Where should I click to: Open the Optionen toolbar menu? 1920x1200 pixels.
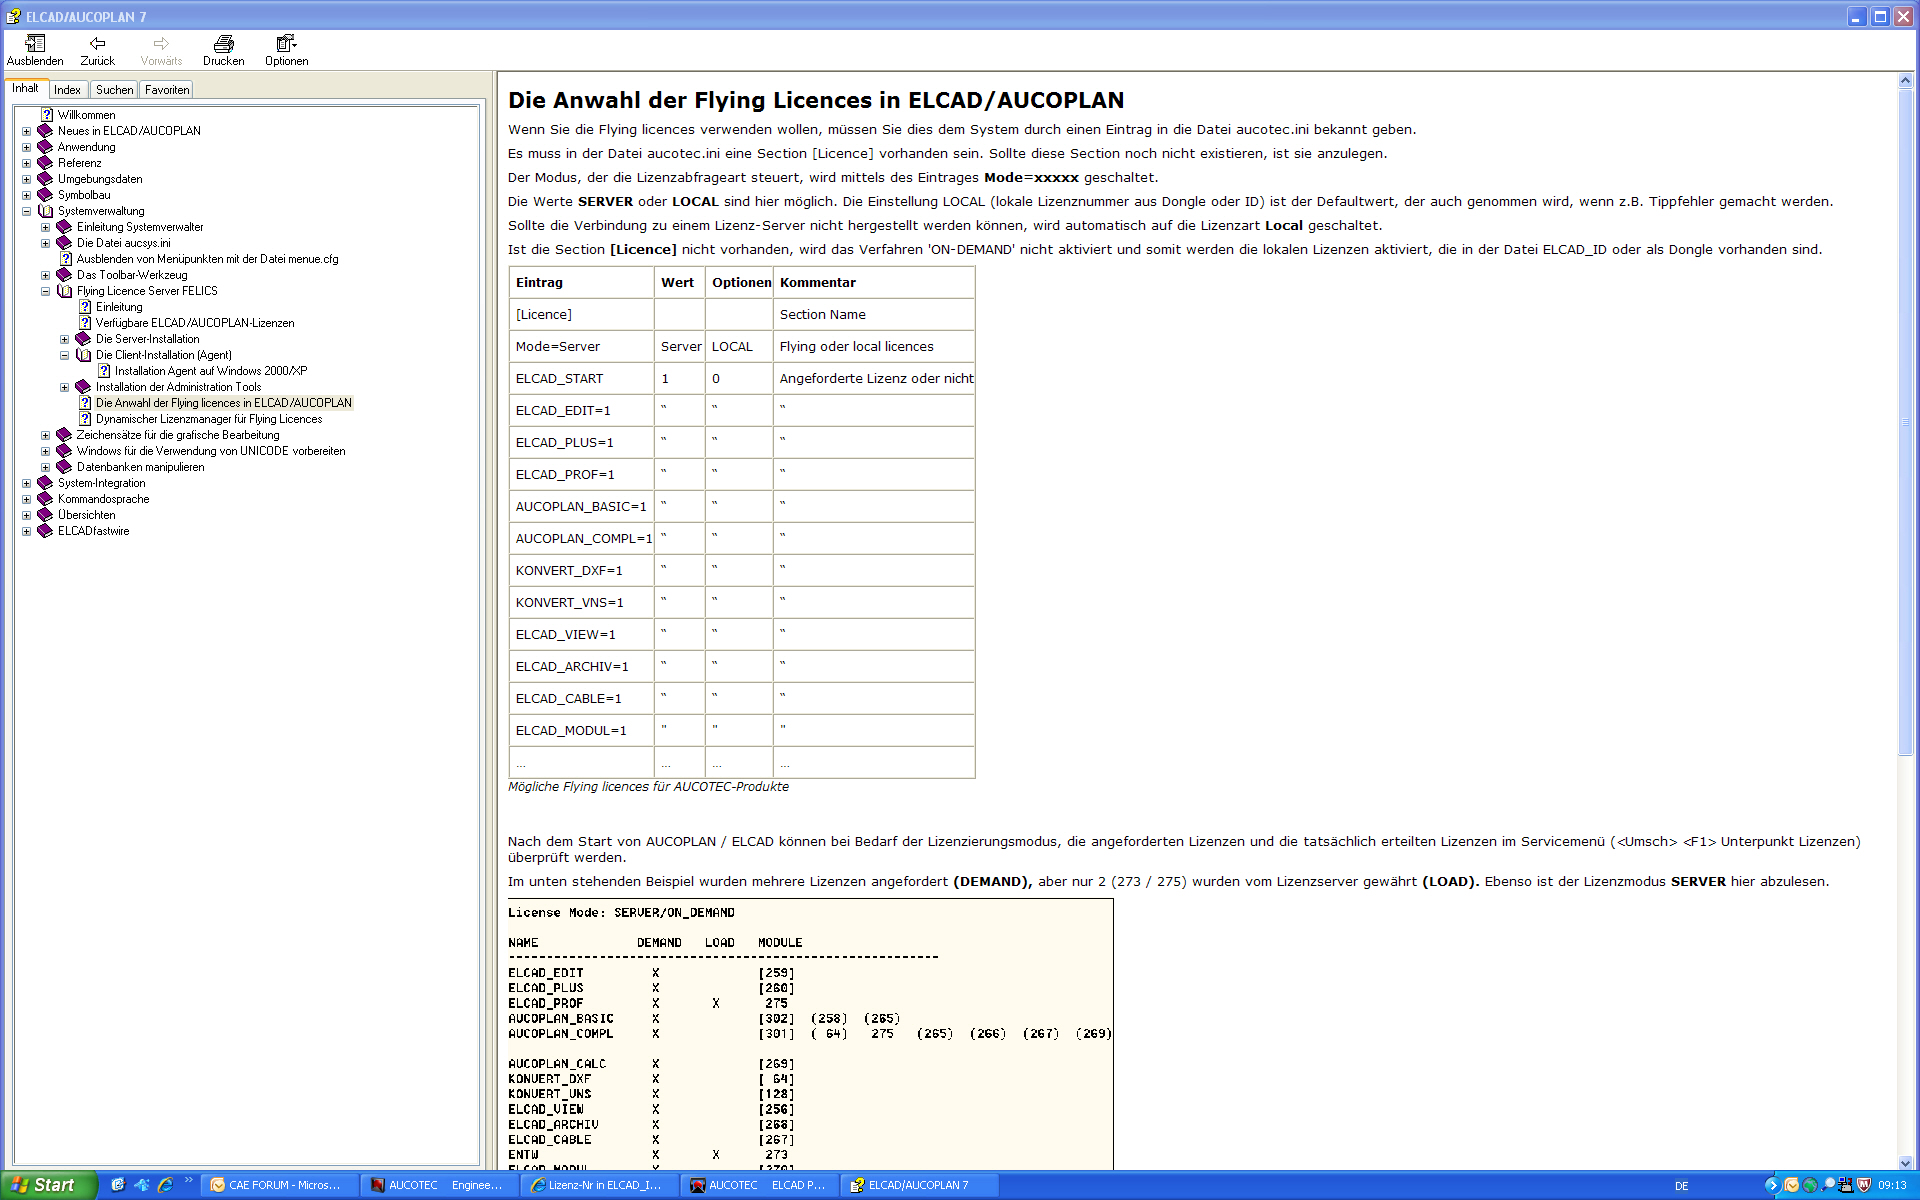[x=286, y=50]
